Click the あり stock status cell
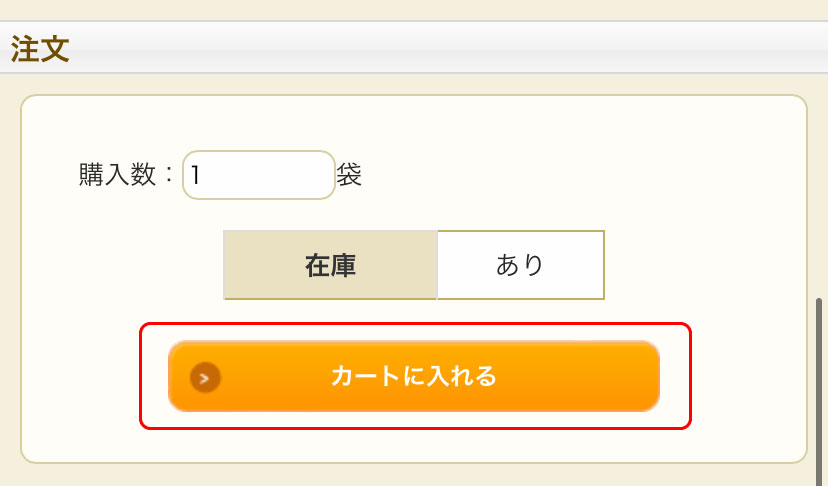The image size is (828, 486). (521, 265)
